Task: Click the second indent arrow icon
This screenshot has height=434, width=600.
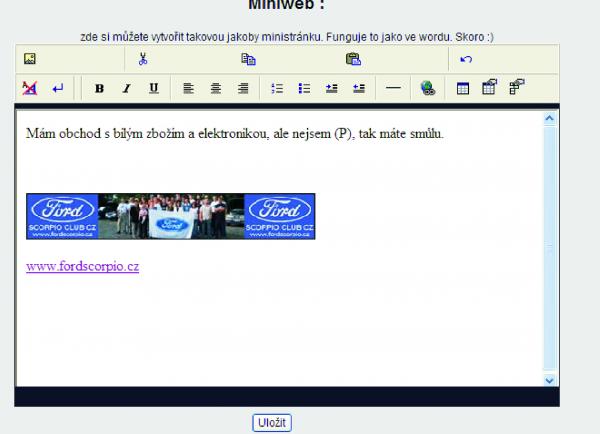Action: click(x=359, y=88)
